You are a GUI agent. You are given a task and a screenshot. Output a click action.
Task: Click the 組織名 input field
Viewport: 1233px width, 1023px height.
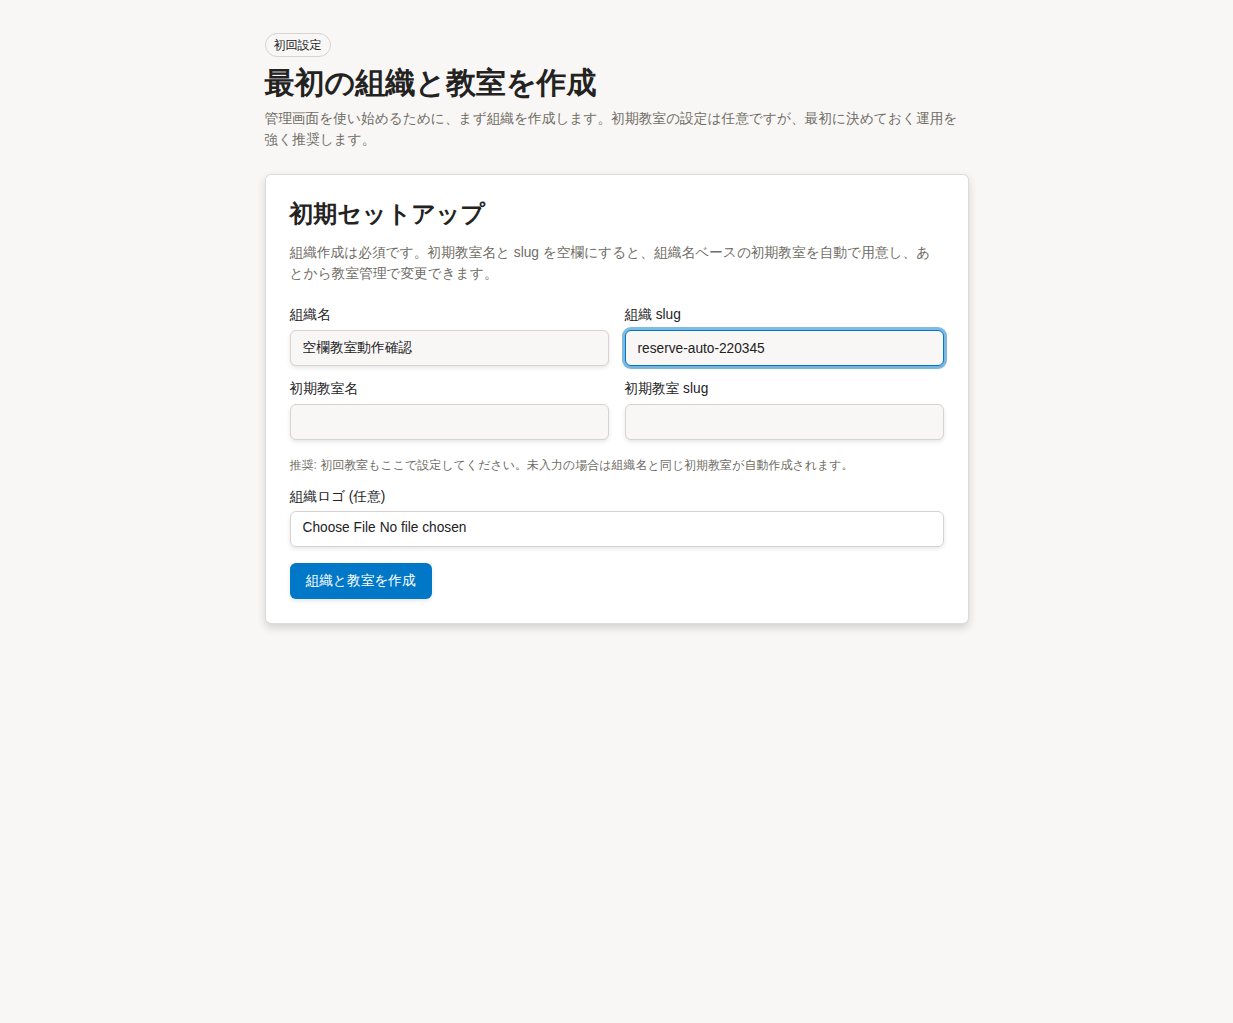(x=448, y=348)
